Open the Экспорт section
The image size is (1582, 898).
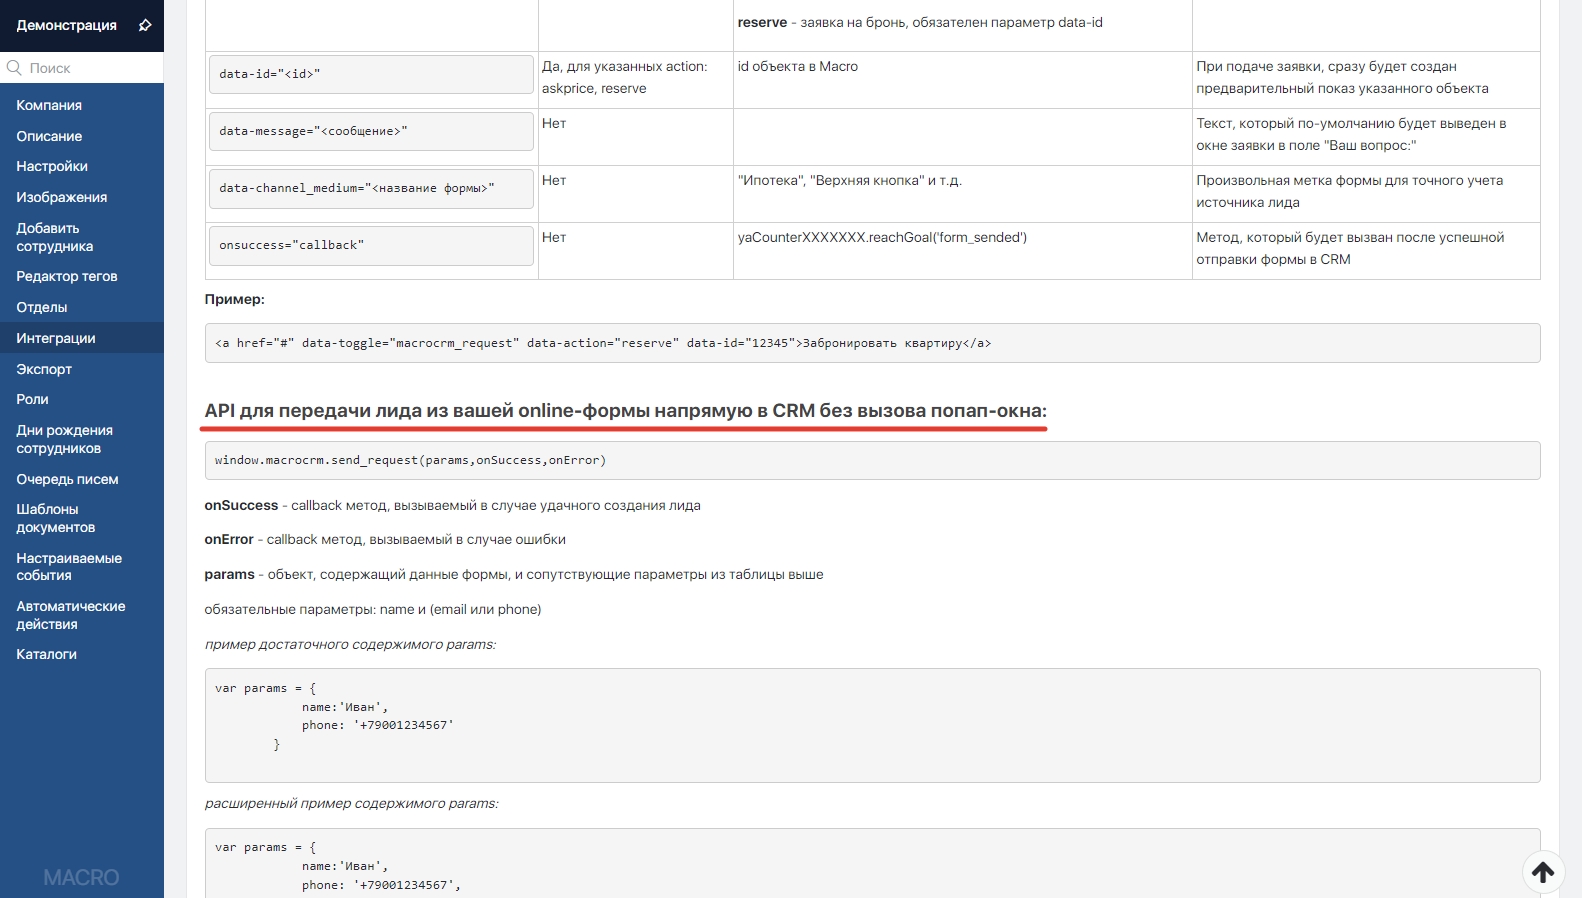[x=44, y=369]
